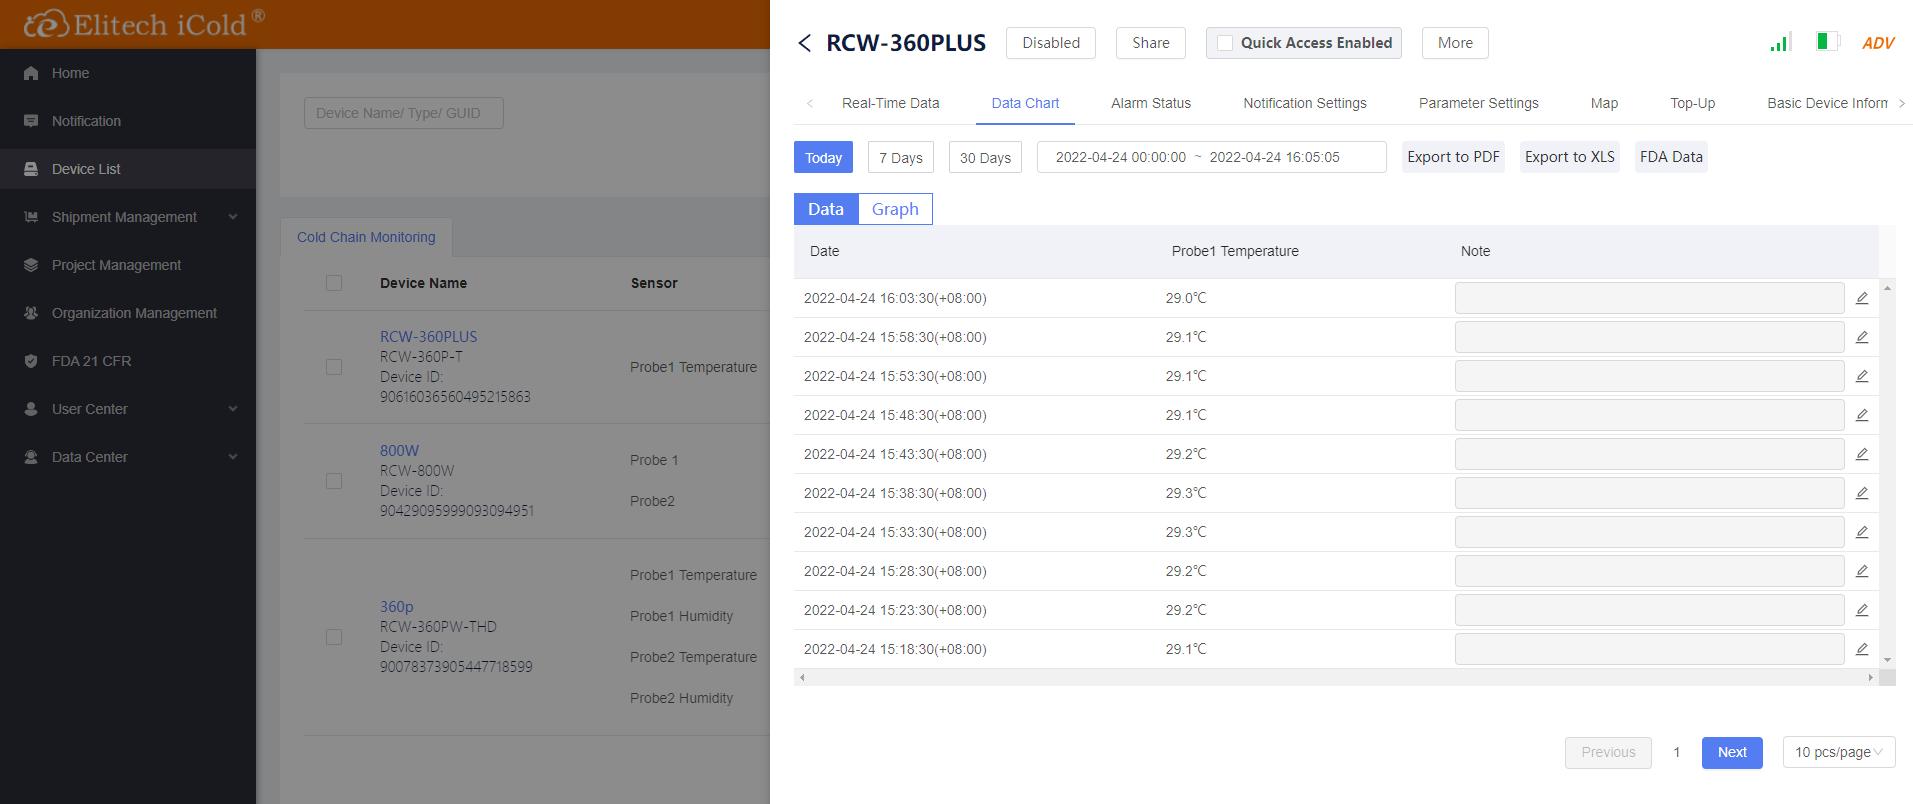Click the Project Management sidebar icon
Viewport: 1913px width, 804px height.
pos(31,265)
